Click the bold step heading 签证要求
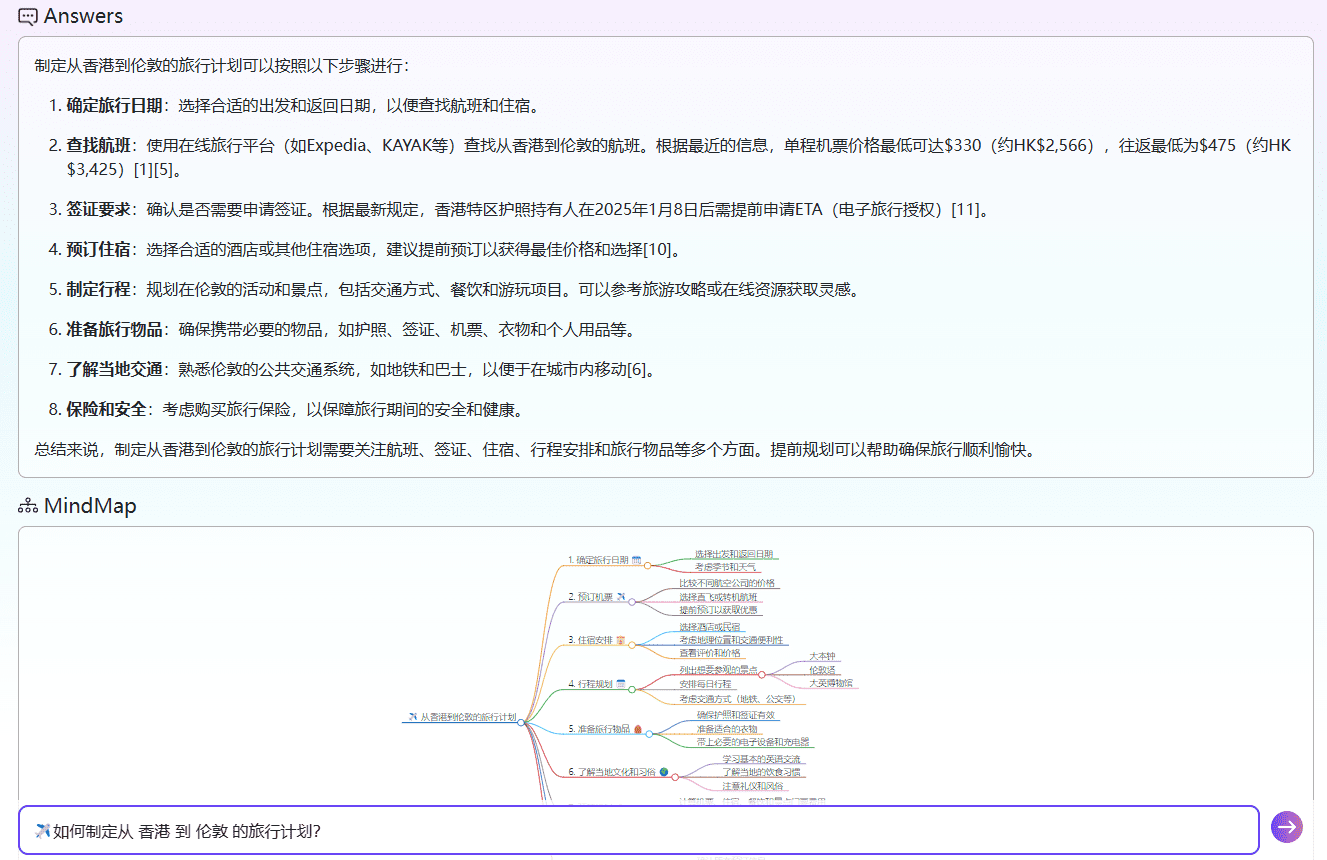1327x860 pixels. tap(99, 210)
